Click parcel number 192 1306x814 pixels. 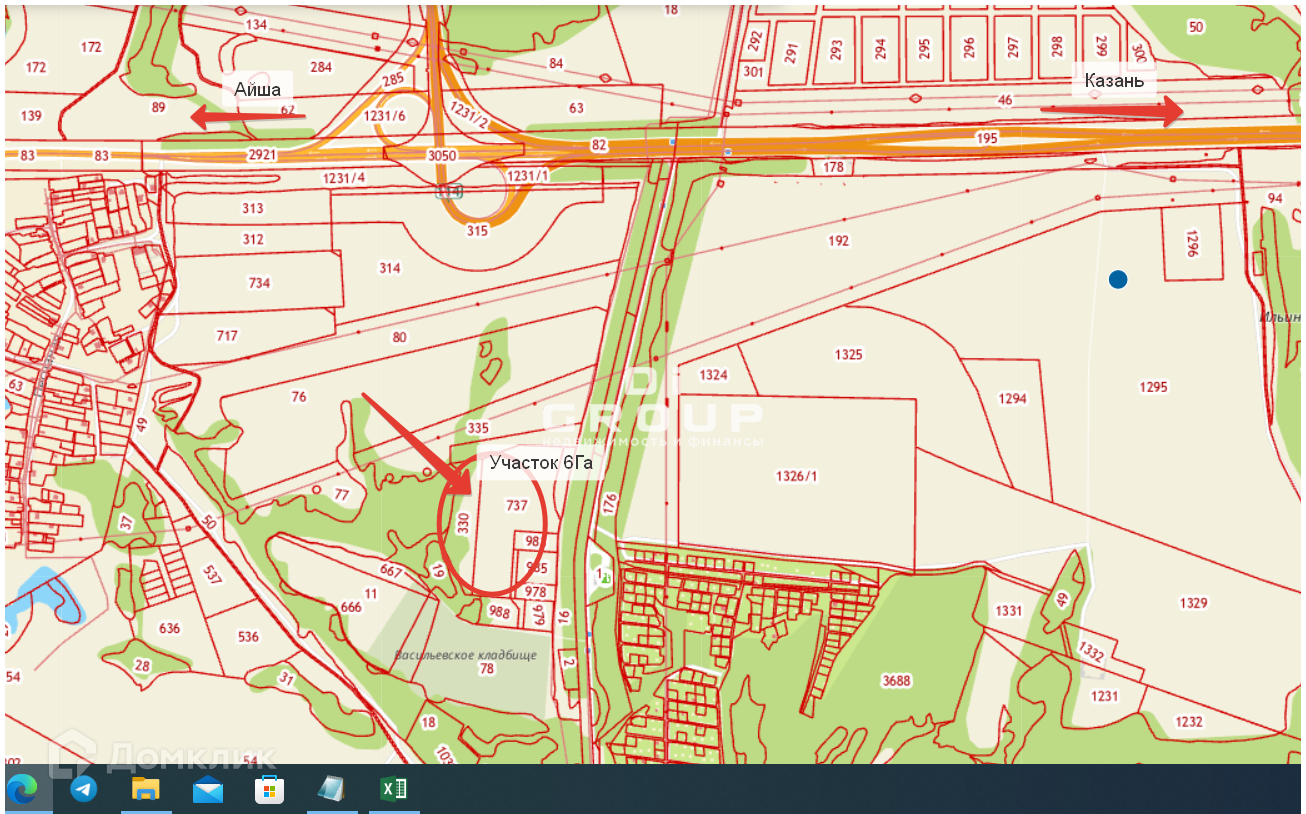(839, 241)
